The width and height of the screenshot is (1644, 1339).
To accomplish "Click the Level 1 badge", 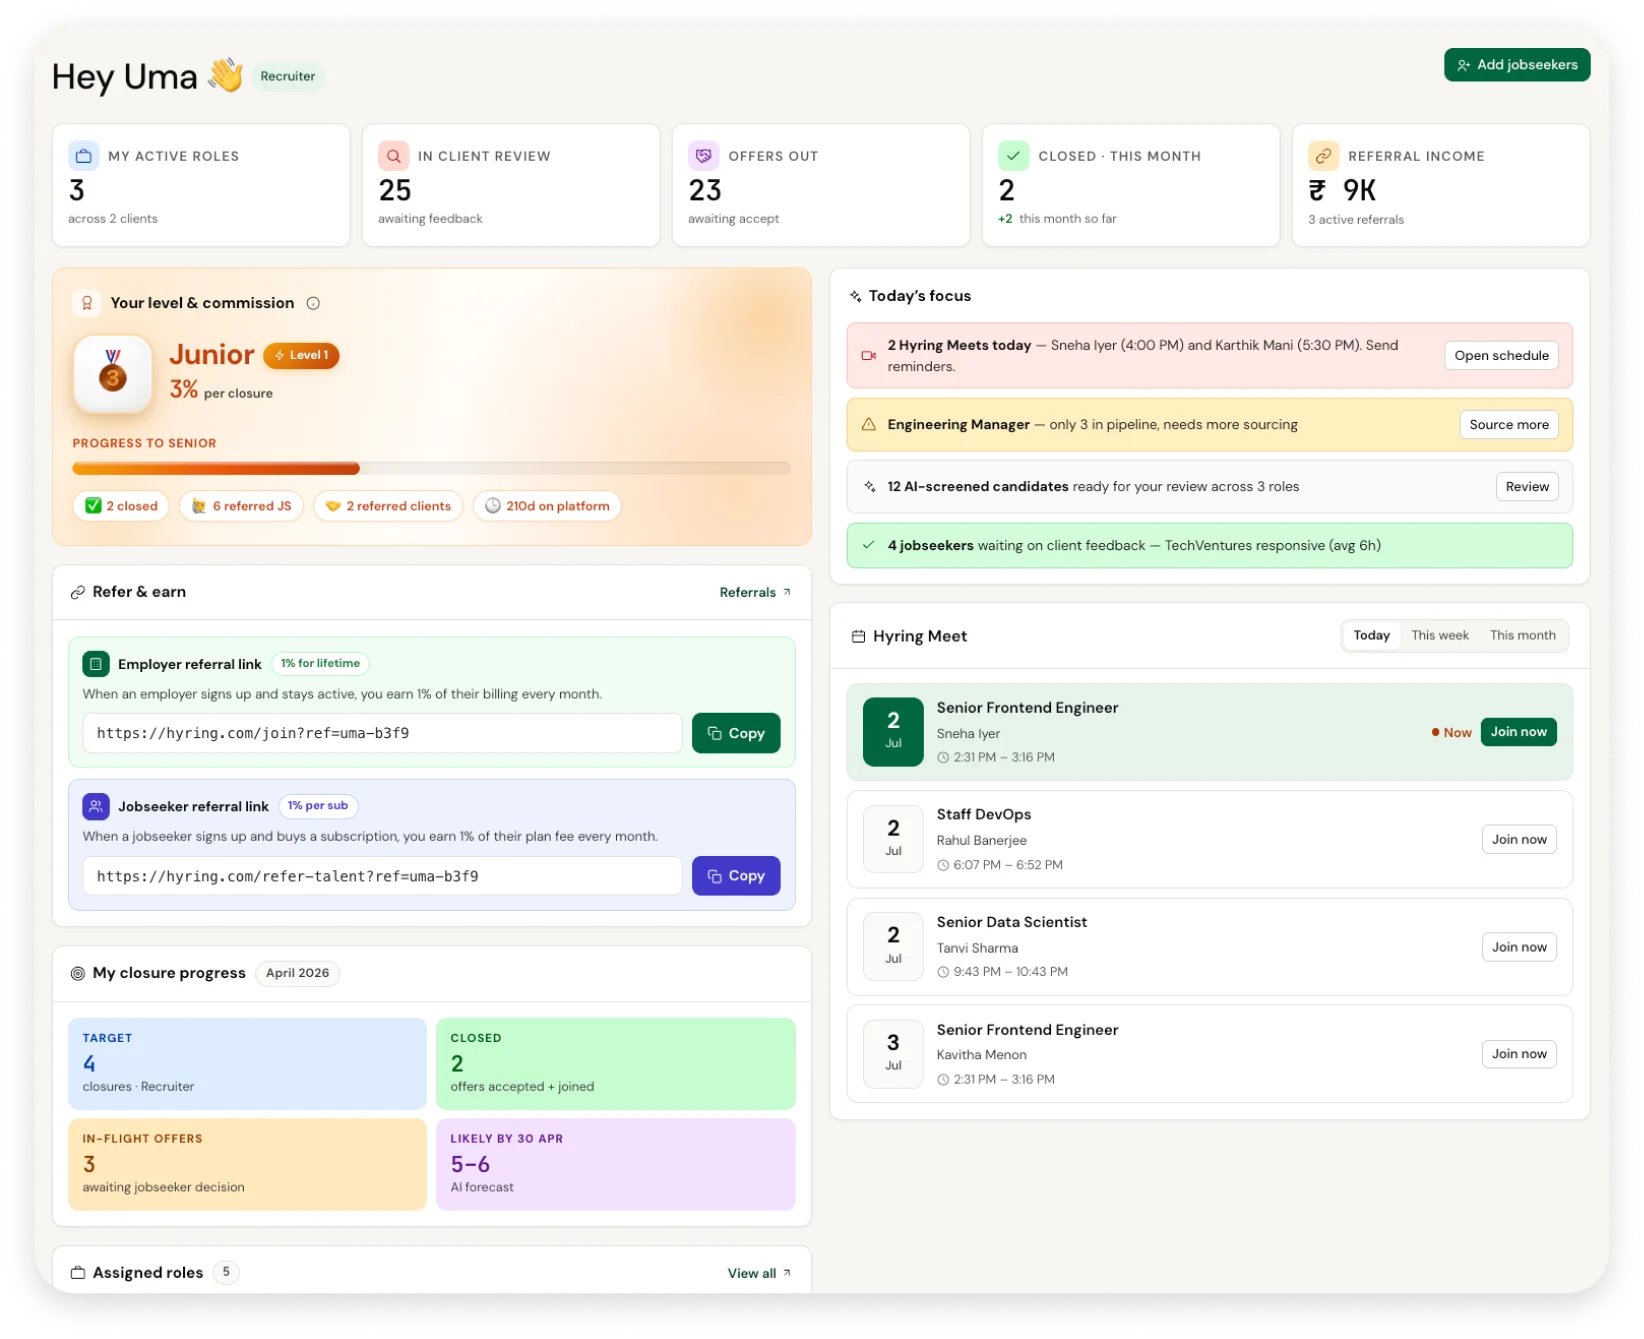I will [301, 356].
